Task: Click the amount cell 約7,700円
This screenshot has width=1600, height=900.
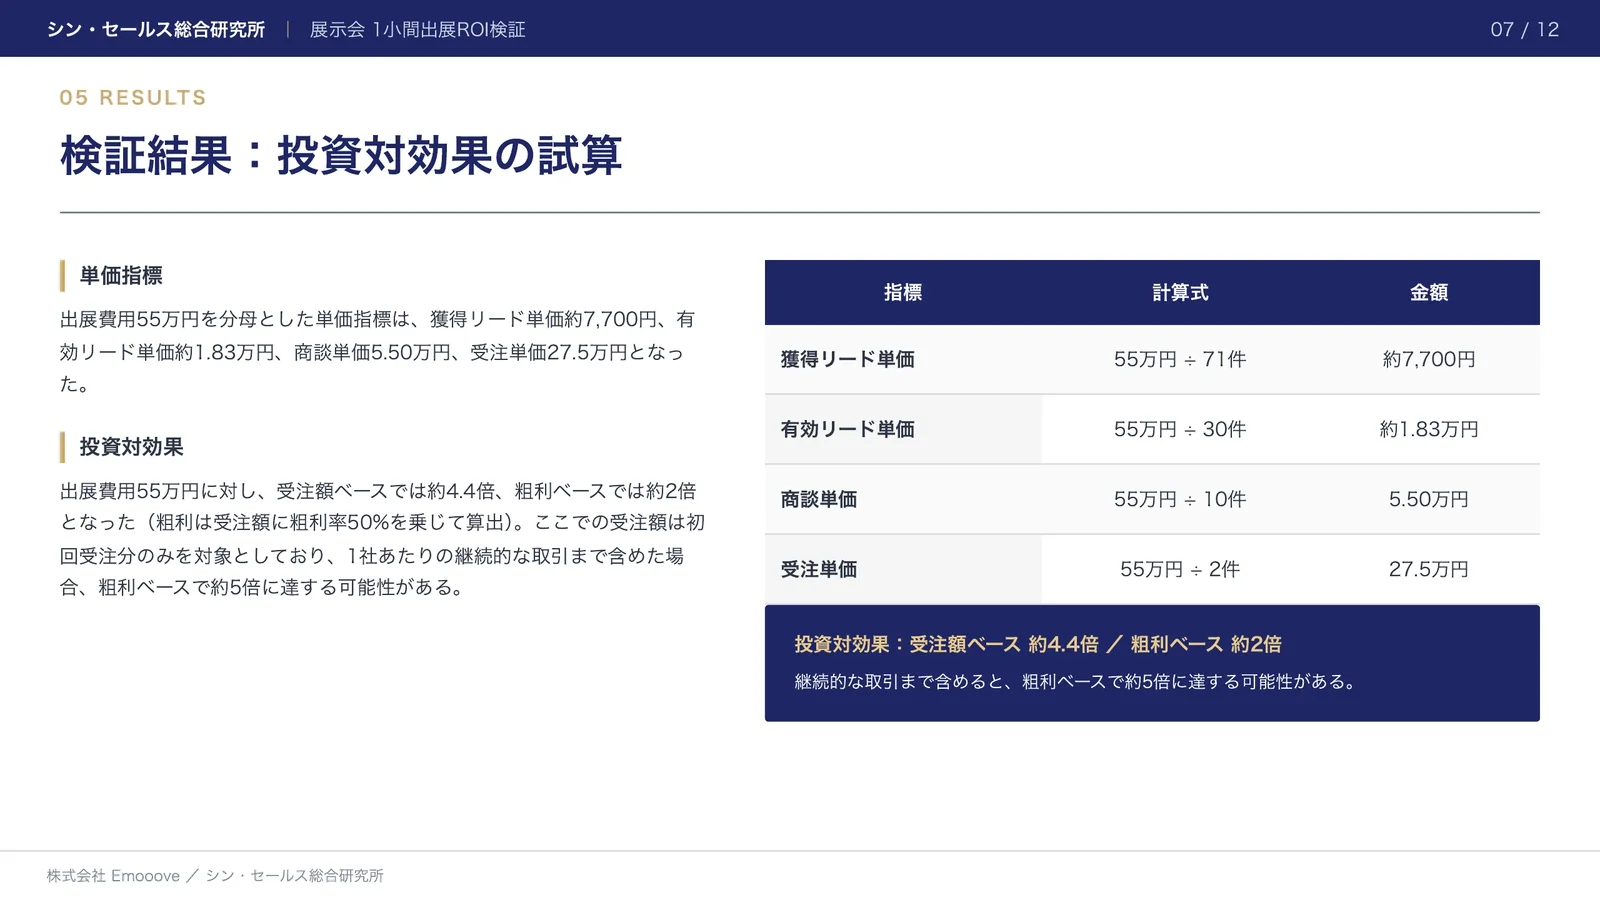Action: 1428,359
